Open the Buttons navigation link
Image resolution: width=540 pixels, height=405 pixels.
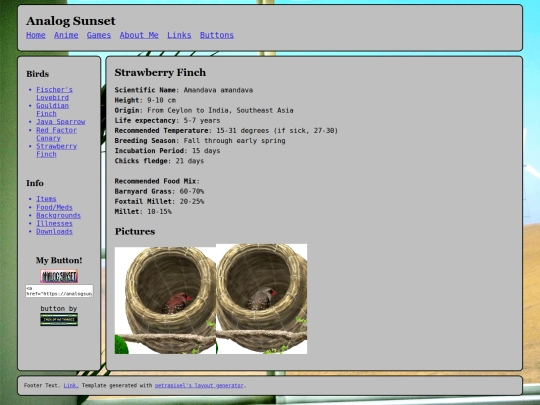pyautogui.click(x=217, y=35)
